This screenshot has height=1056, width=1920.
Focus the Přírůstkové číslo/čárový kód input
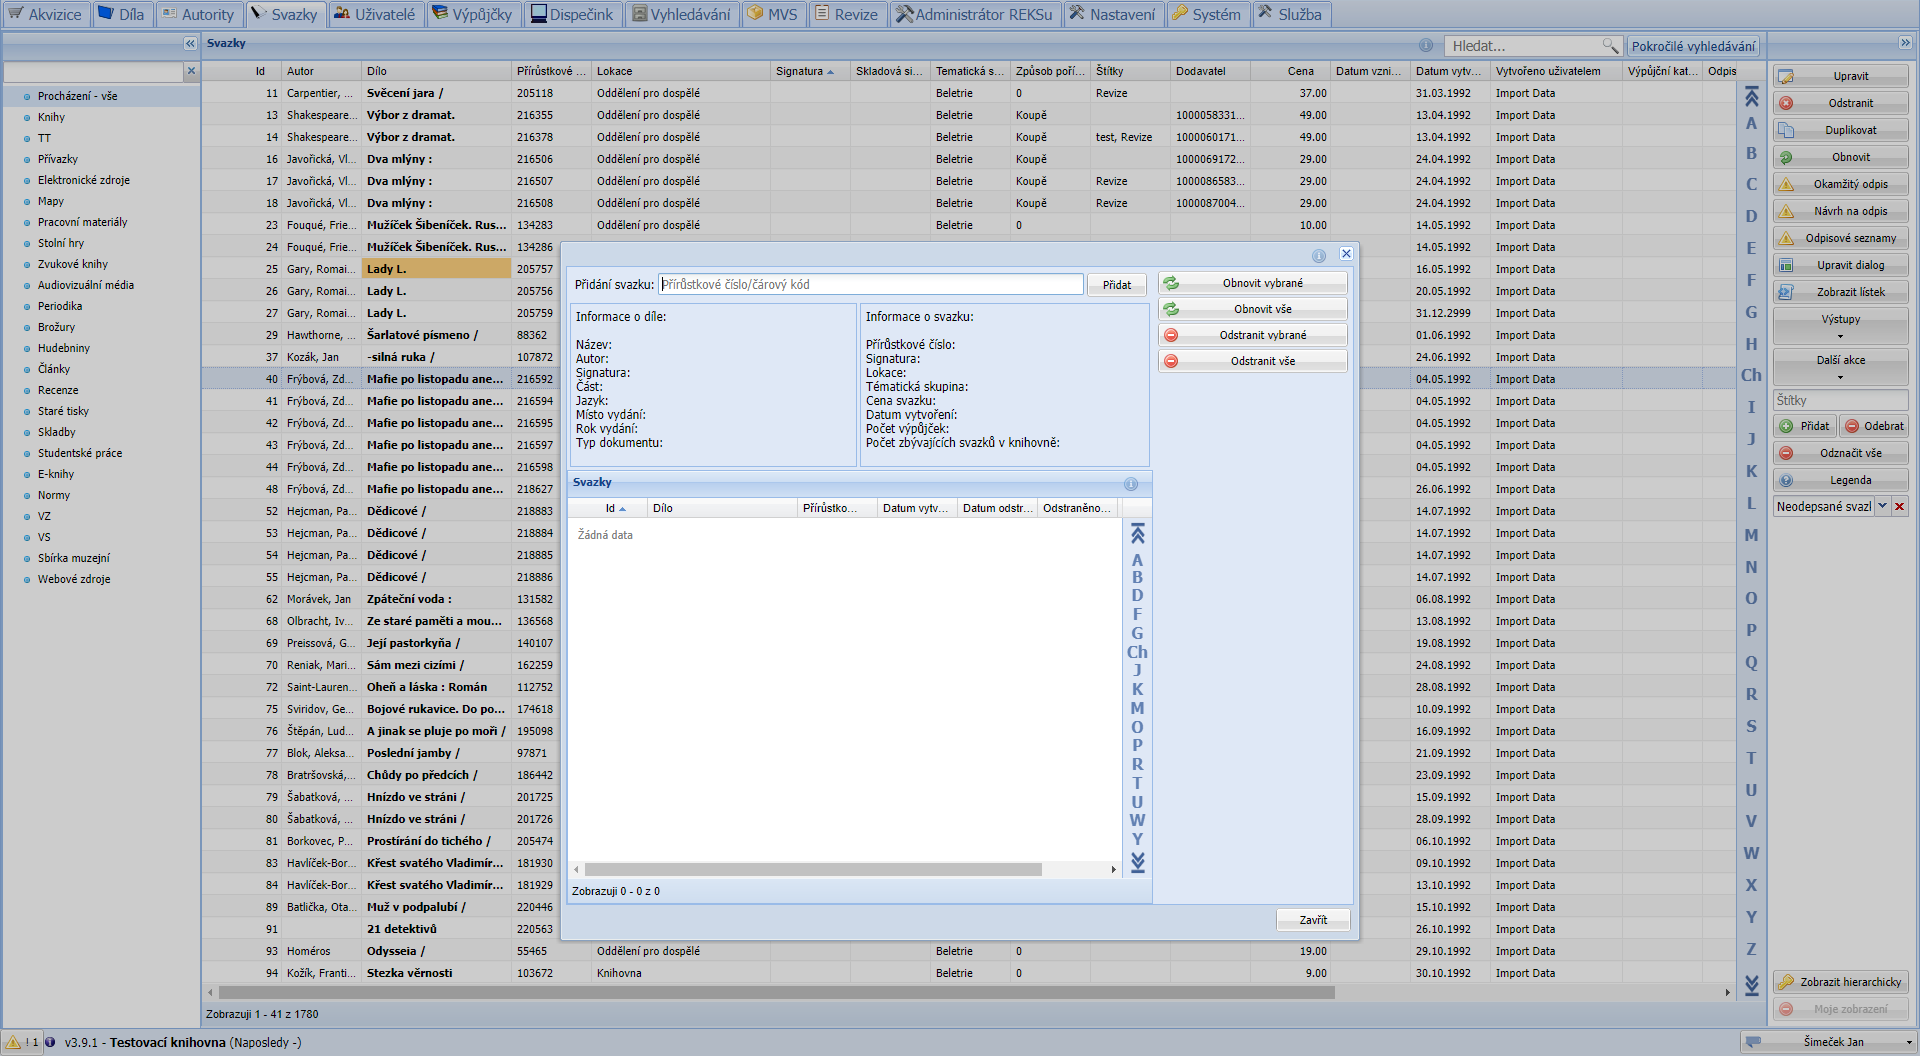coord(870,285)
